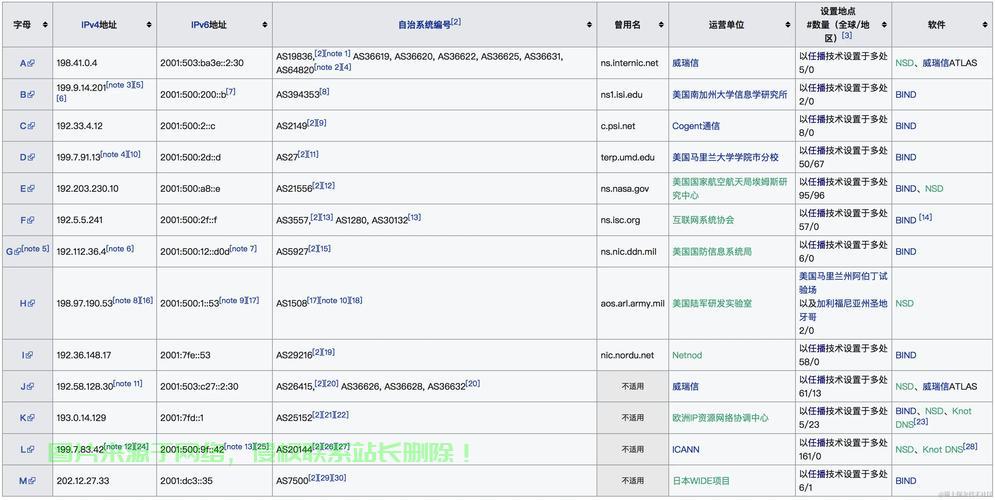This screenshot has height=500, width=995.
Task: Open 欧洲IP资源网络协调中心 link
Action: pos(720,418)
